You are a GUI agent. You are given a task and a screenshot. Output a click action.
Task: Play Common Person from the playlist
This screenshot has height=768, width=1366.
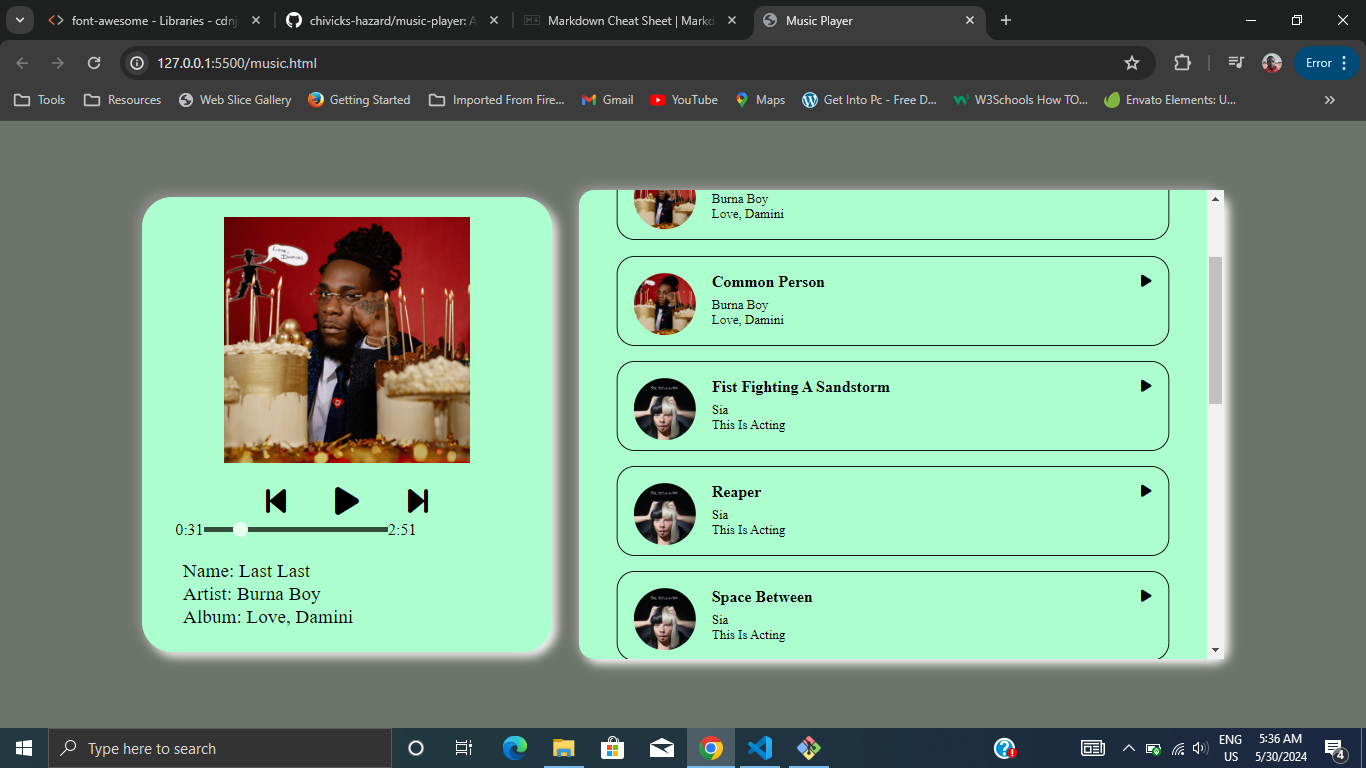[x=1146, y=281]
